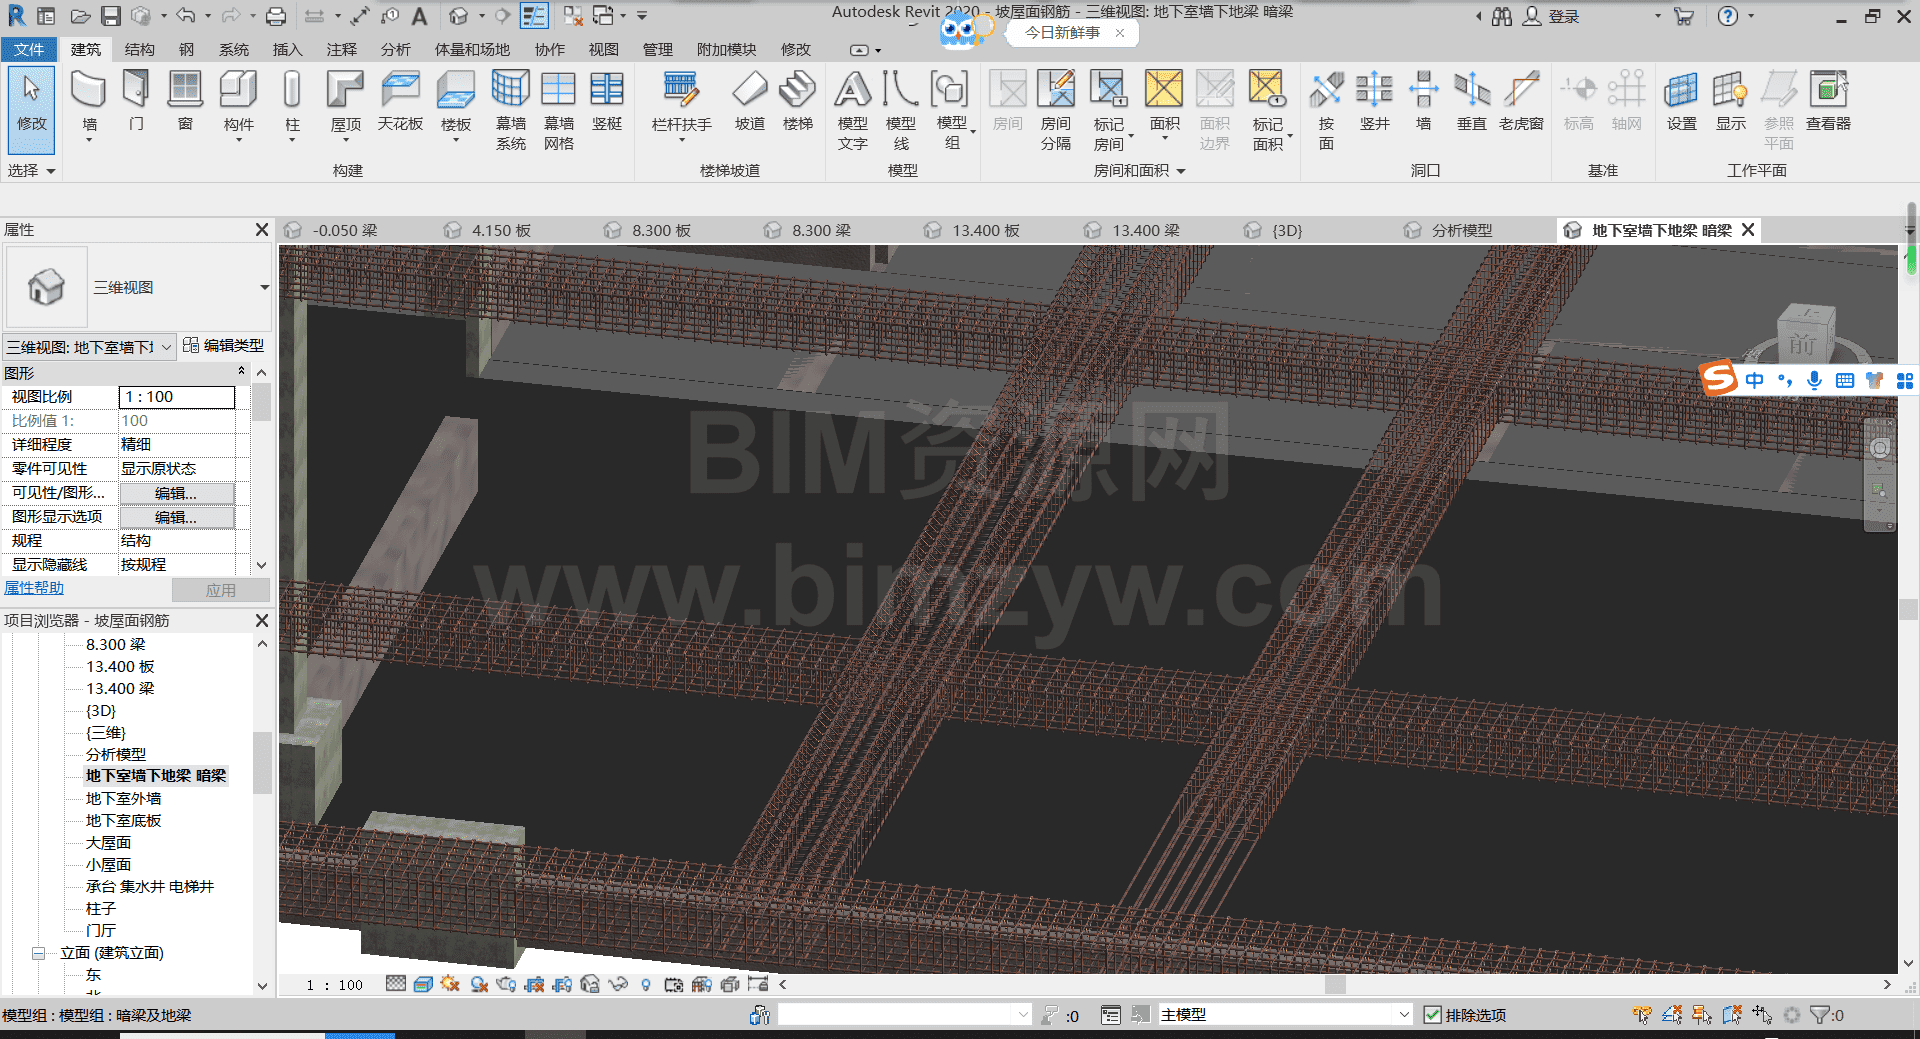Close the Project Browser (项目浏览器) panel
This screenshot has height=1039, width=1920.
point(262,621)
